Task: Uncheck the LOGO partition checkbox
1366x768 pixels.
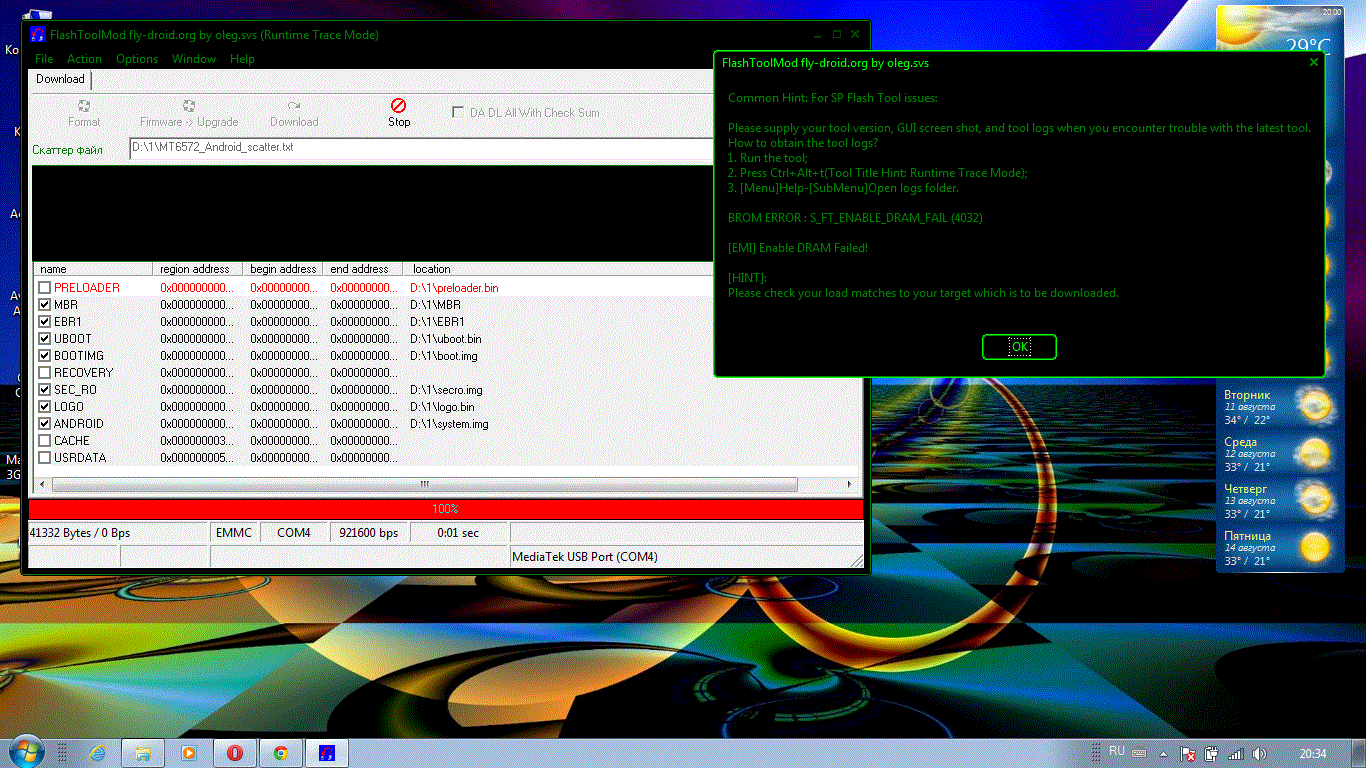Action: (x=44, y=407)
